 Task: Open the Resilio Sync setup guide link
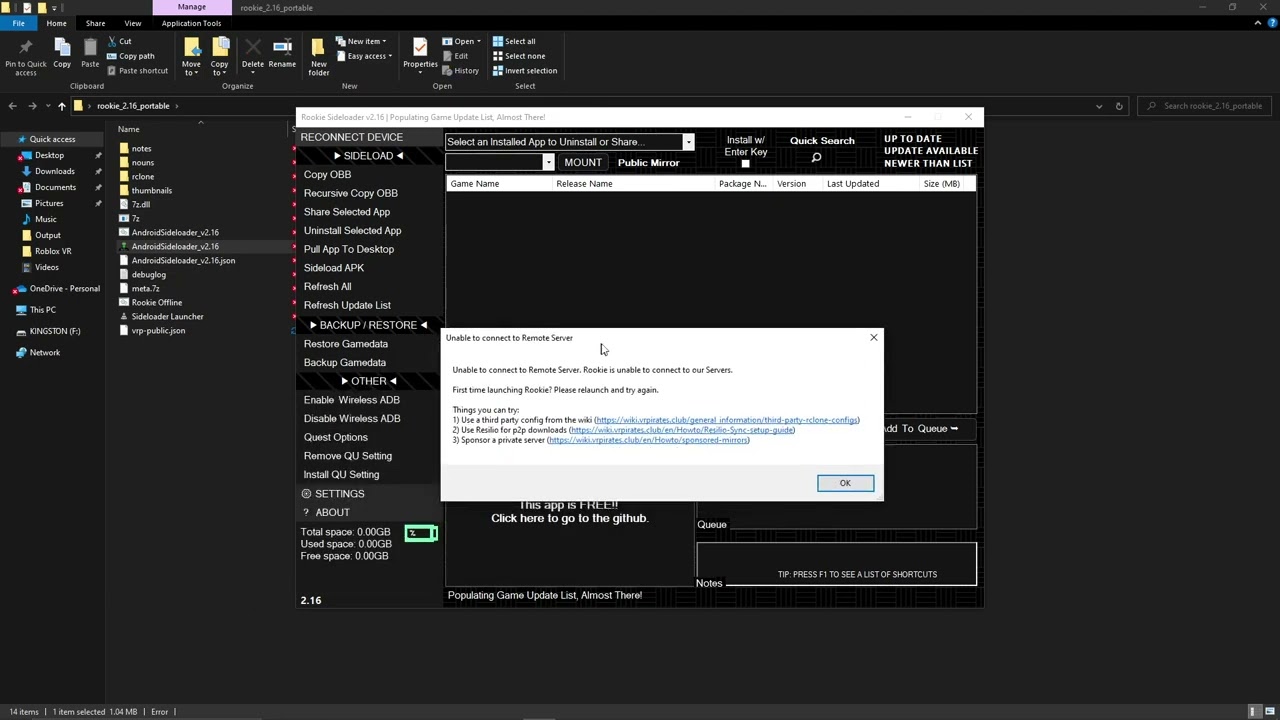tap(682, 430)
